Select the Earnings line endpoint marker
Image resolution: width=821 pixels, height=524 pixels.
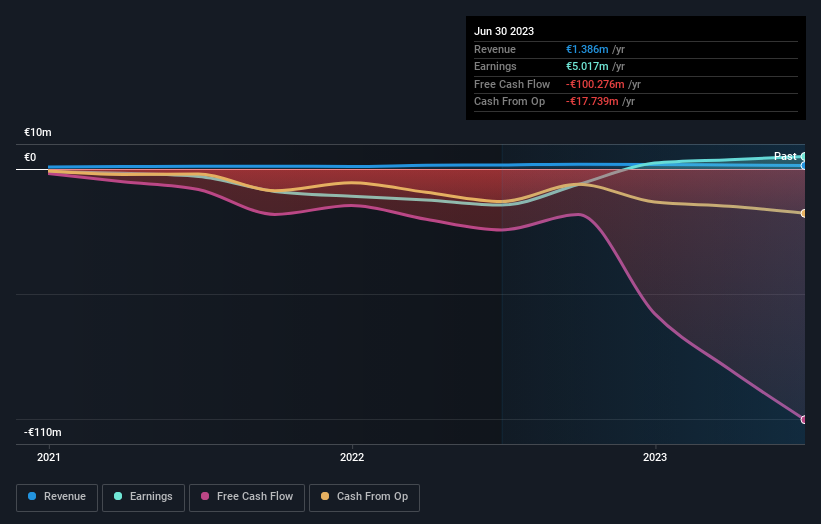pos(804,157)
